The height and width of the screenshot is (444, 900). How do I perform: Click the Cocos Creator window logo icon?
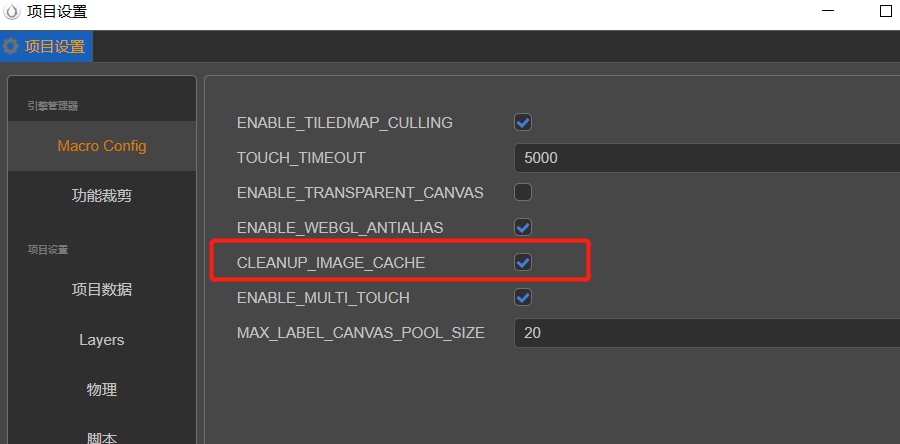pos(12,12)
